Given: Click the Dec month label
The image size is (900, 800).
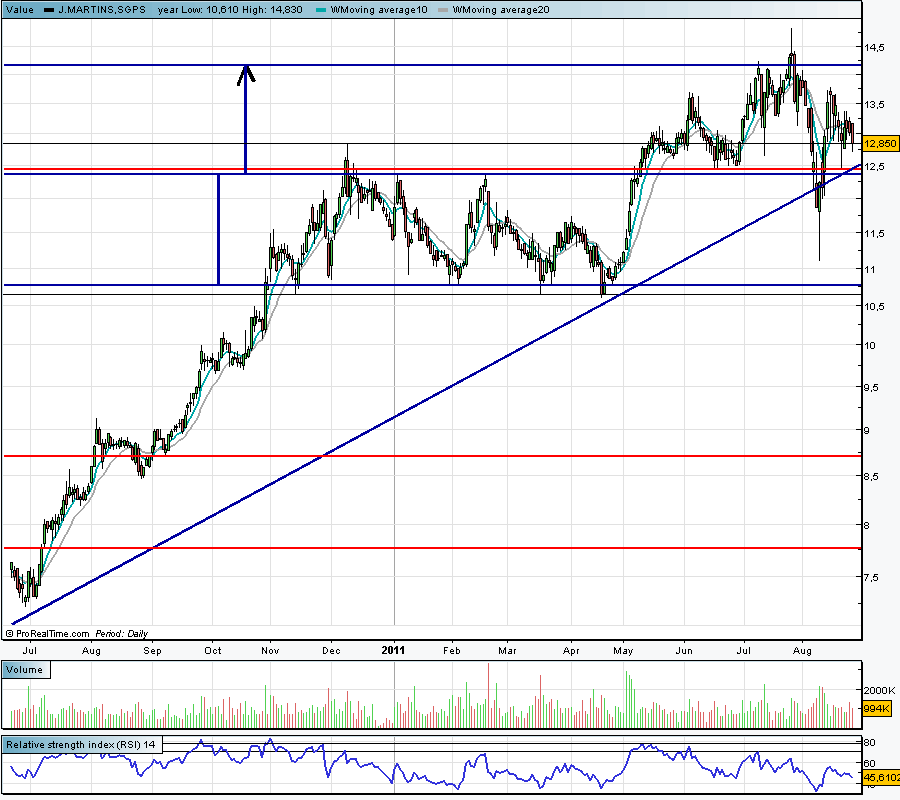Looking at the screenshot, I should 331,651.
